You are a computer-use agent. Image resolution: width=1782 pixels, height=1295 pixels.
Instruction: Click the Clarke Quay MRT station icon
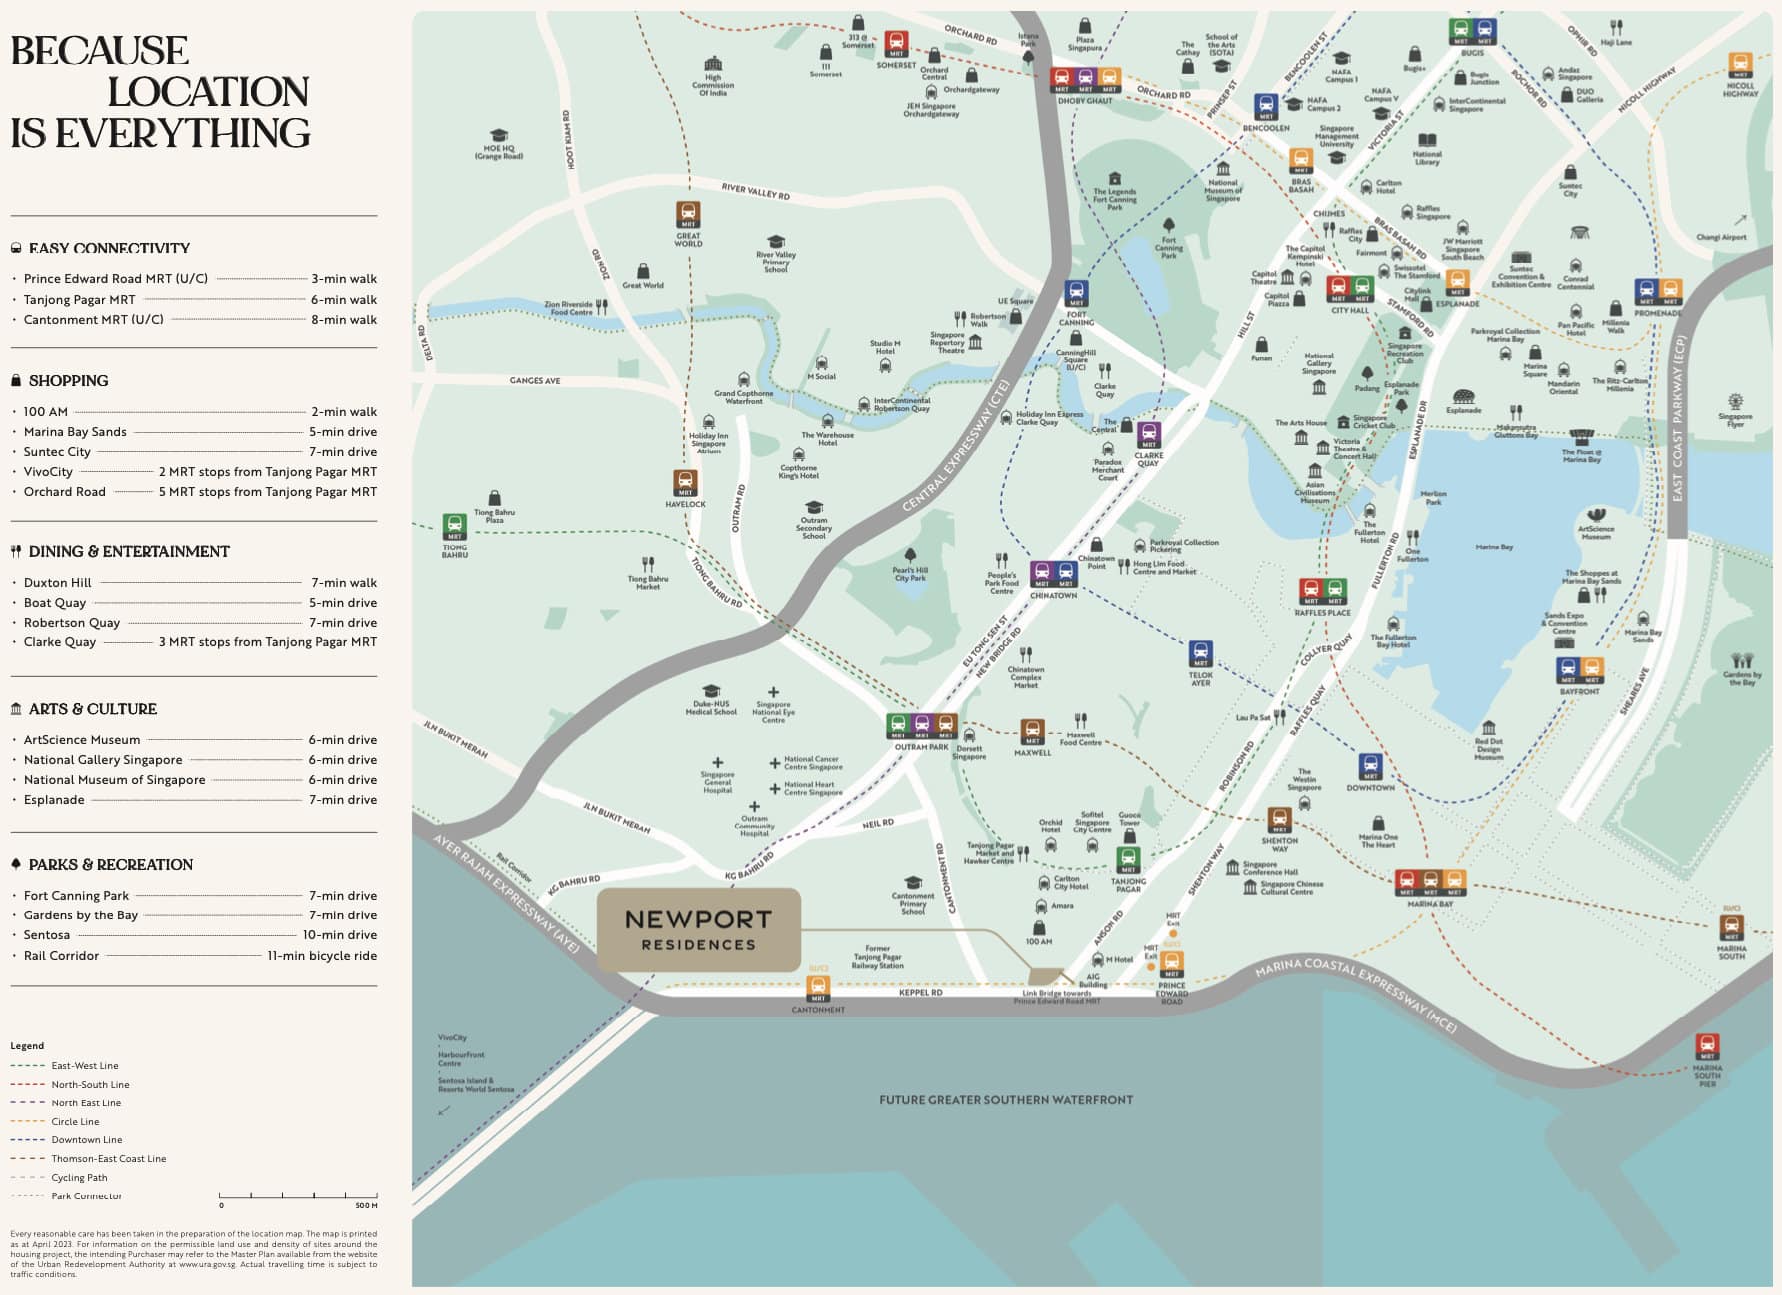click(x=1149, y=436)
